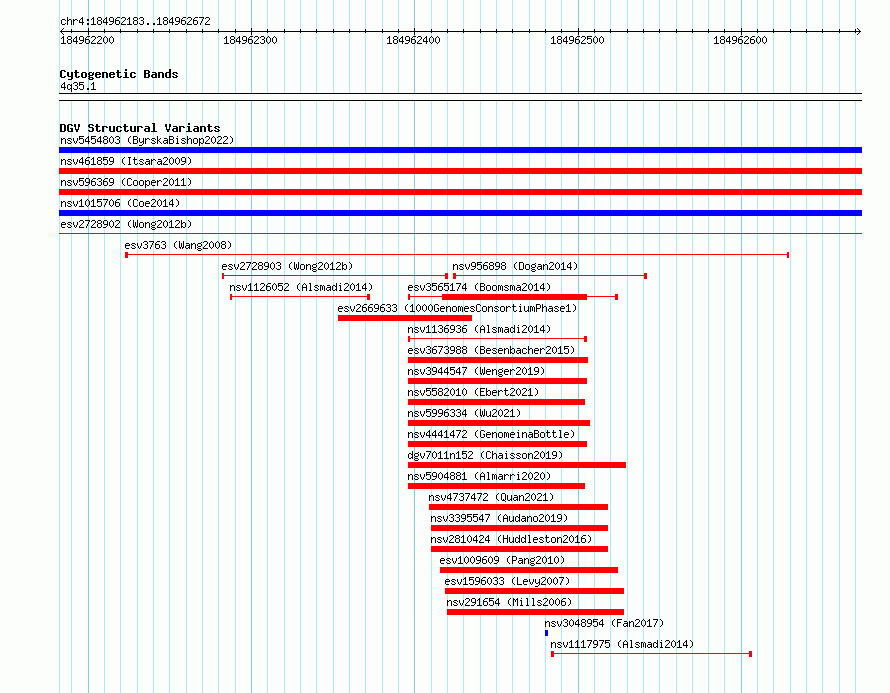Select the red bar under nsv4441472
This screenshot has height=693, width=890.
497,444
